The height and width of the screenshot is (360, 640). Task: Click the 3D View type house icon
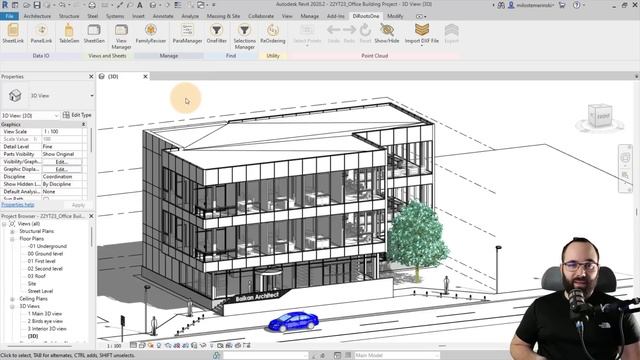click(15, 96)
